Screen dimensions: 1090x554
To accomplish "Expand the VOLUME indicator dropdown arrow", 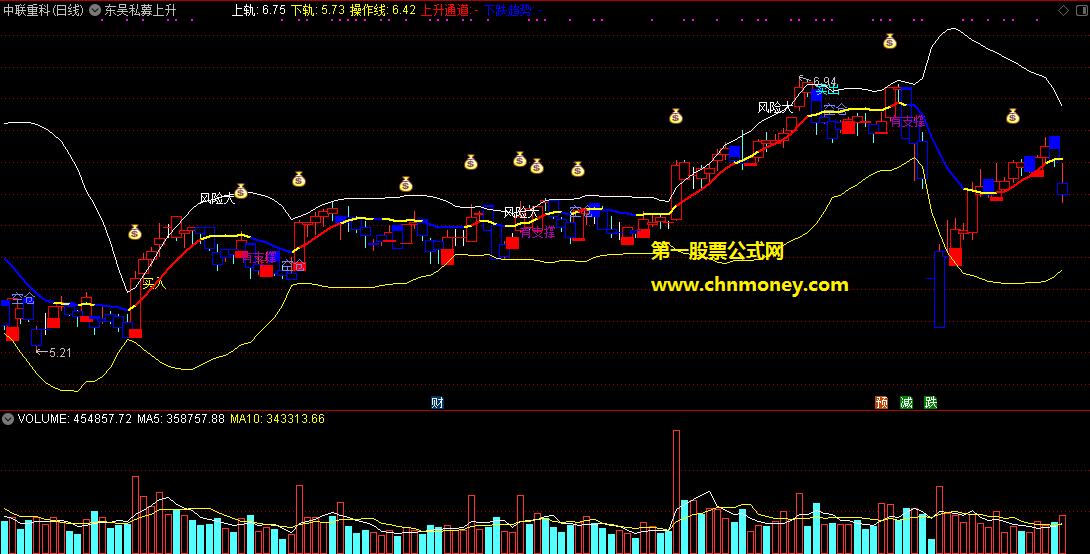I will tap(8, 418).
